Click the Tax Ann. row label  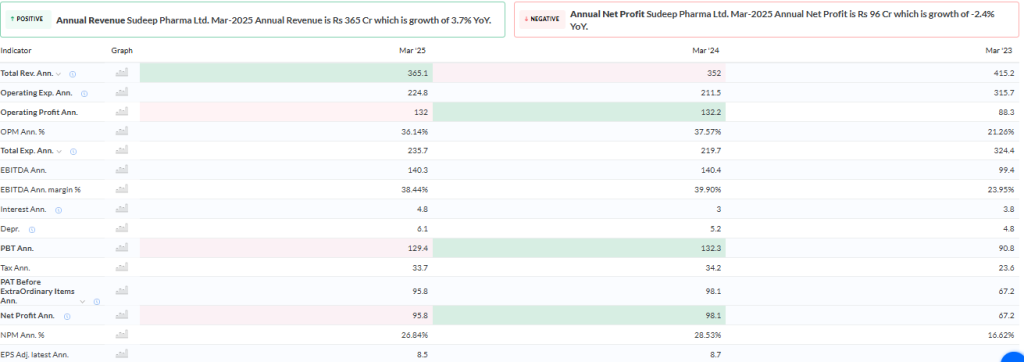(x=16, y=268)
